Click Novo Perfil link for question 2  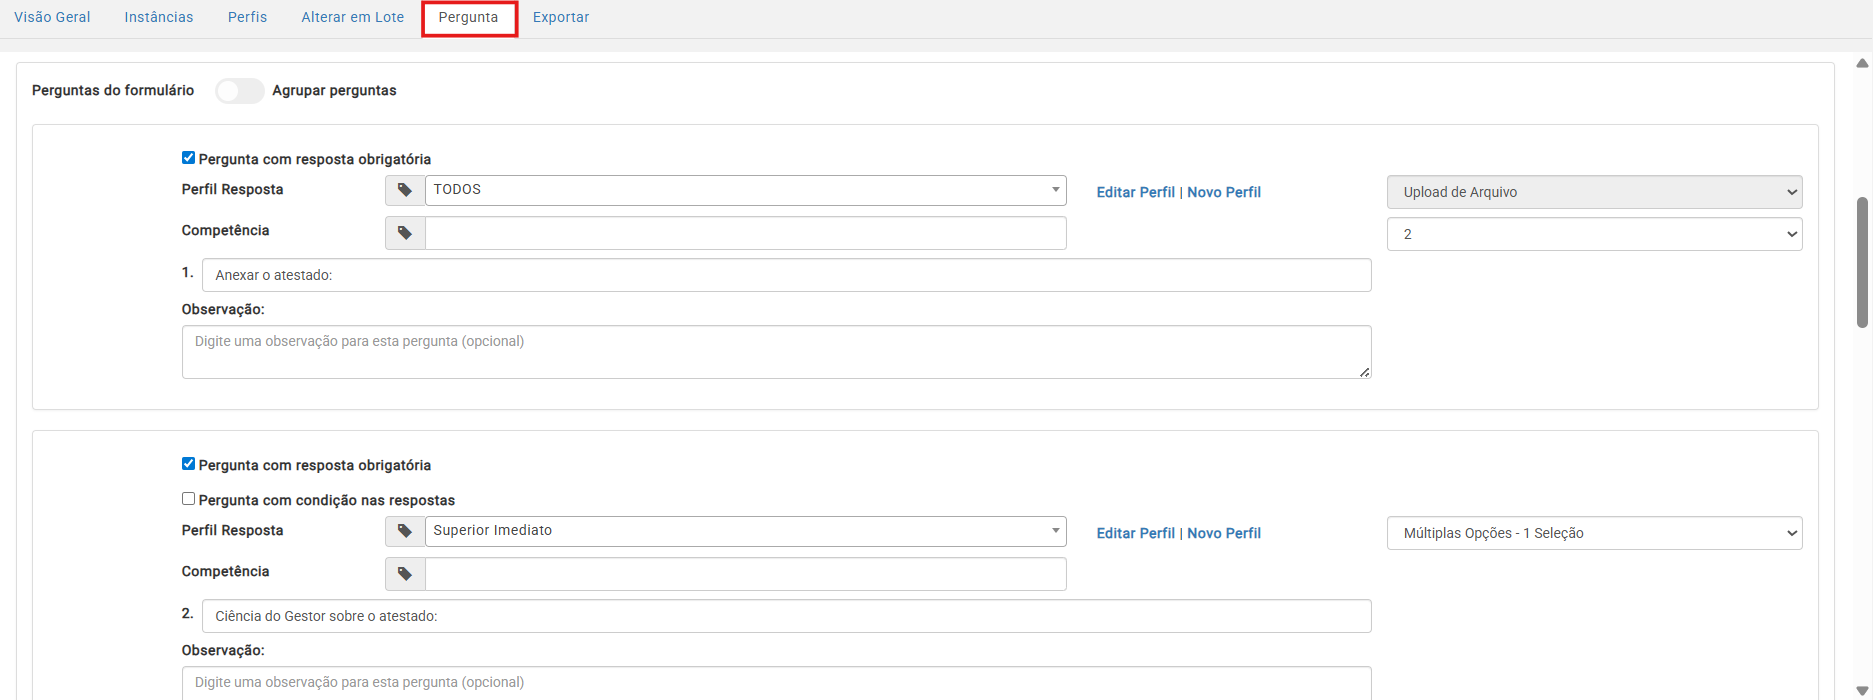(x=1224, y=533)
